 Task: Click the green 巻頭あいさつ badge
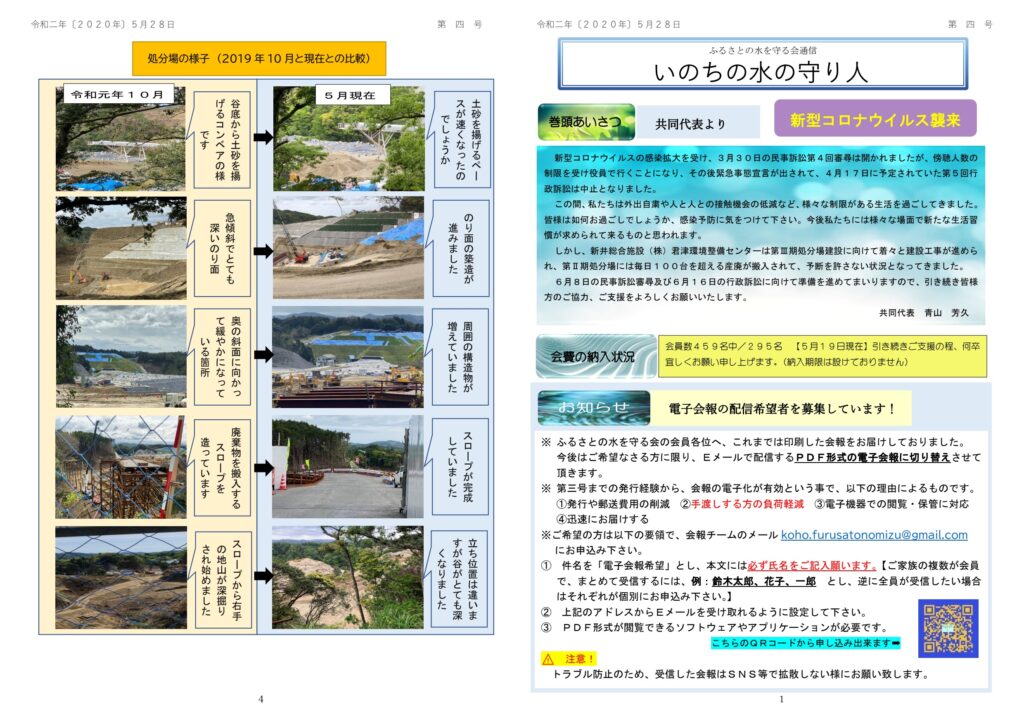[x=586, y=121]
